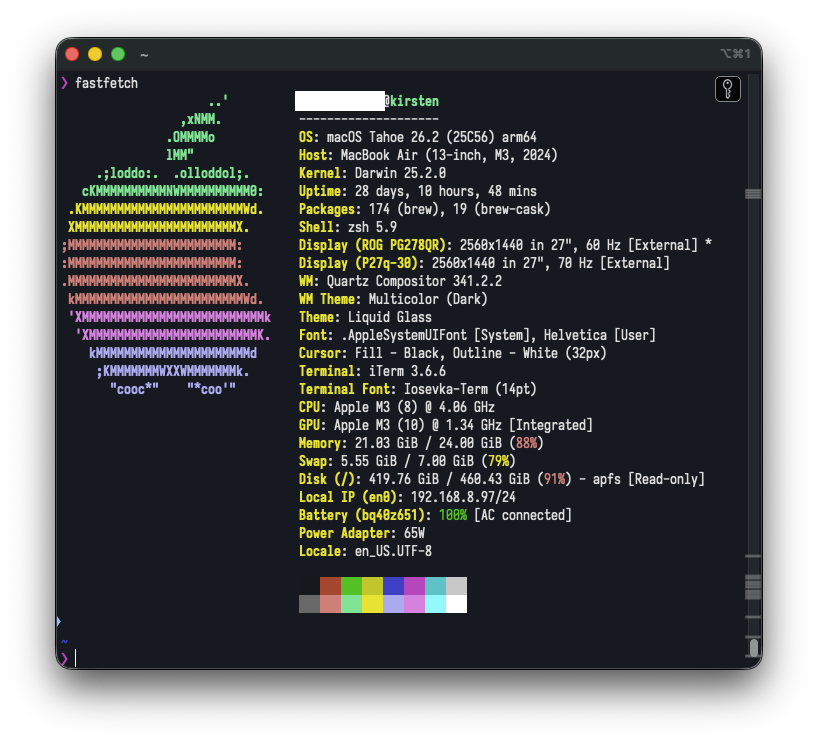Click the 'Terminal Font: Iosevka-Term' line

click(417, 389)
